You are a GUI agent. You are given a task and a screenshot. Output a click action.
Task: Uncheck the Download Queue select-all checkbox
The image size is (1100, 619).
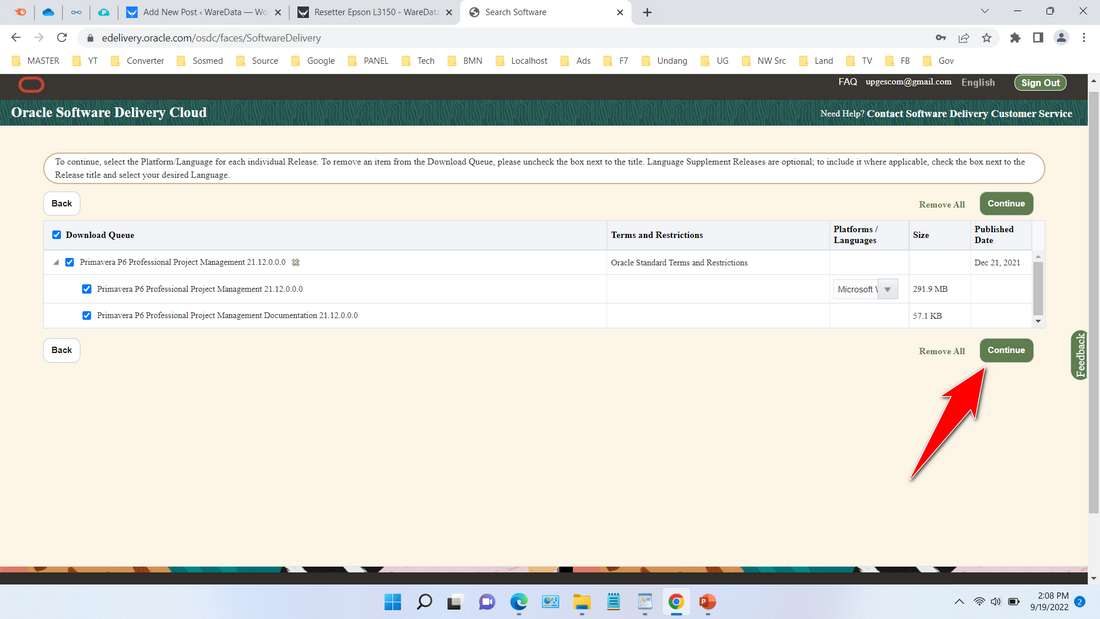pyautogui.click(x=56, y=235)
